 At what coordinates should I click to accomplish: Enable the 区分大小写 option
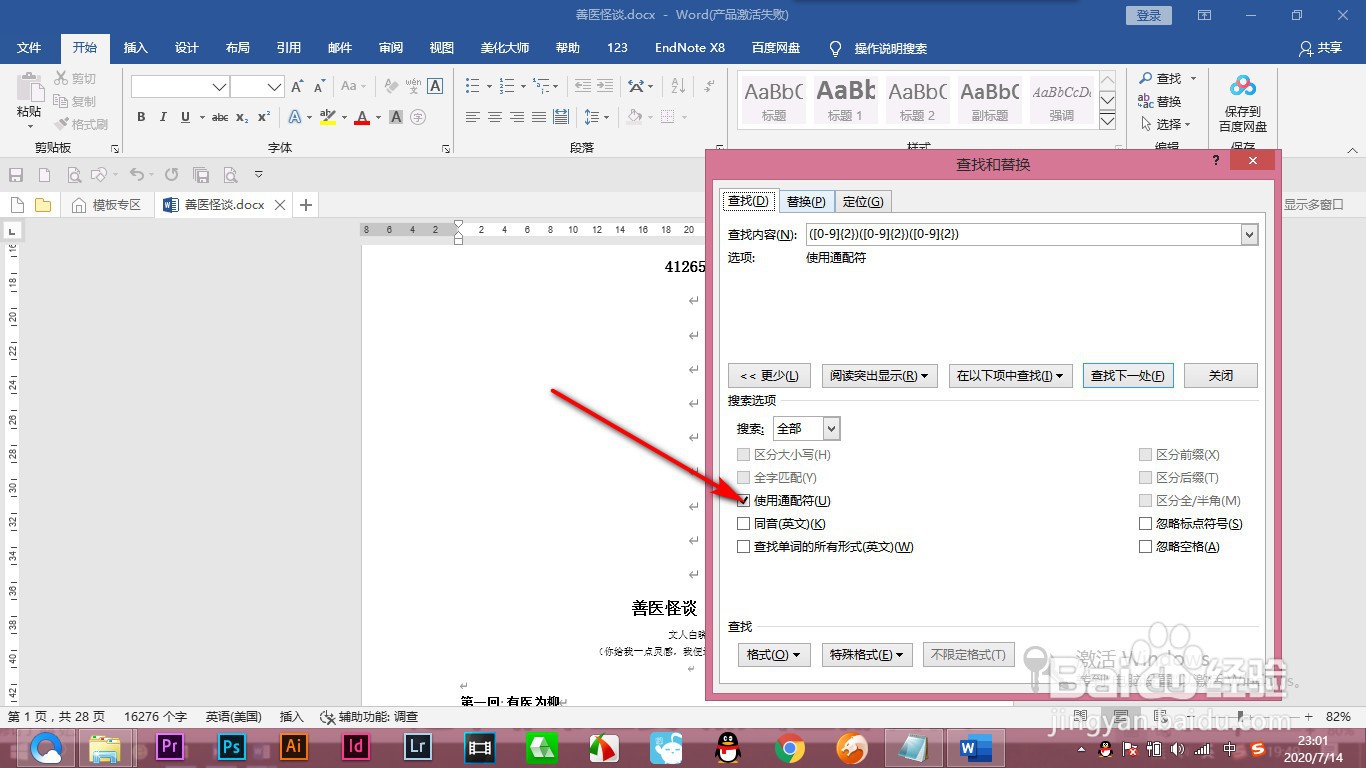[743, 454]
